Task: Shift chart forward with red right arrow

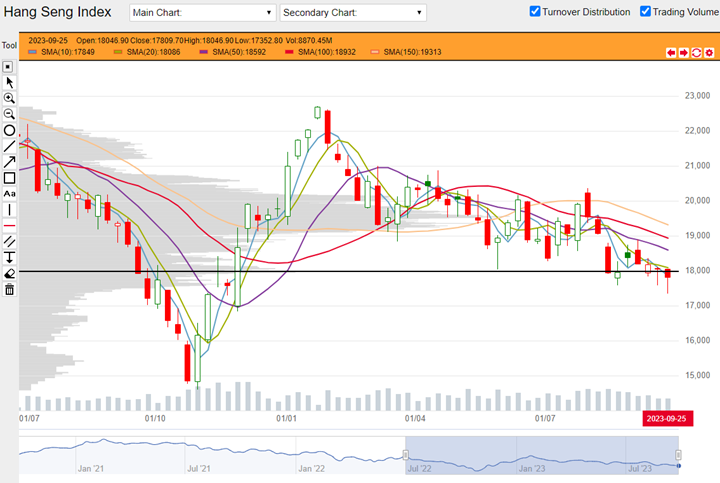Action: coord(684,53)
